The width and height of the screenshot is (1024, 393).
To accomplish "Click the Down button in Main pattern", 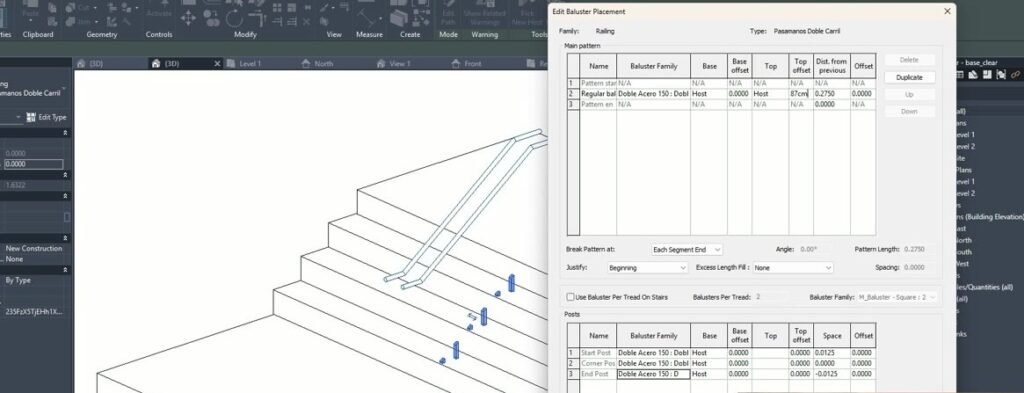I will click(909, 112).
